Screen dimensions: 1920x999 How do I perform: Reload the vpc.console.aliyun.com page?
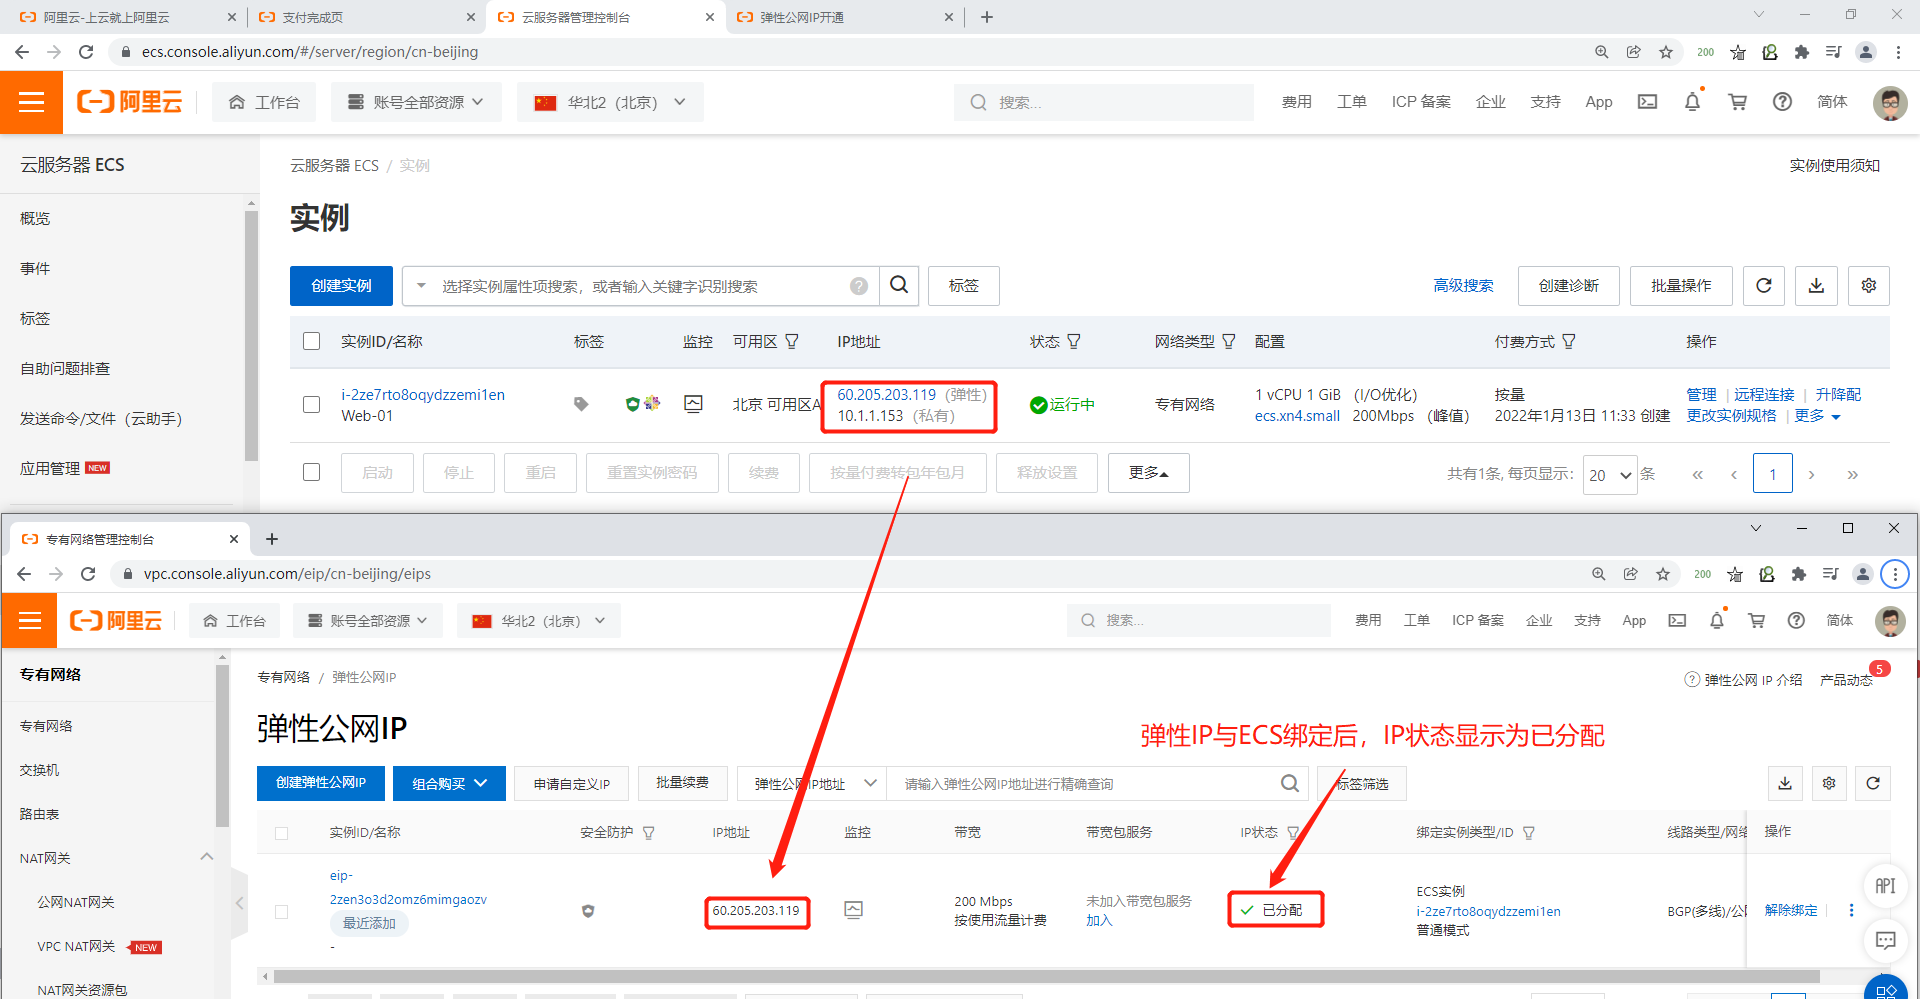(88, 574)
